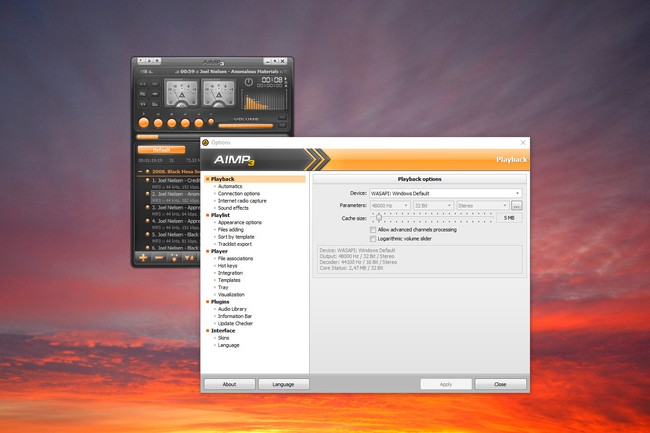Open Visualization settings page
Viewport: 650px width, 433px height.
231,295
